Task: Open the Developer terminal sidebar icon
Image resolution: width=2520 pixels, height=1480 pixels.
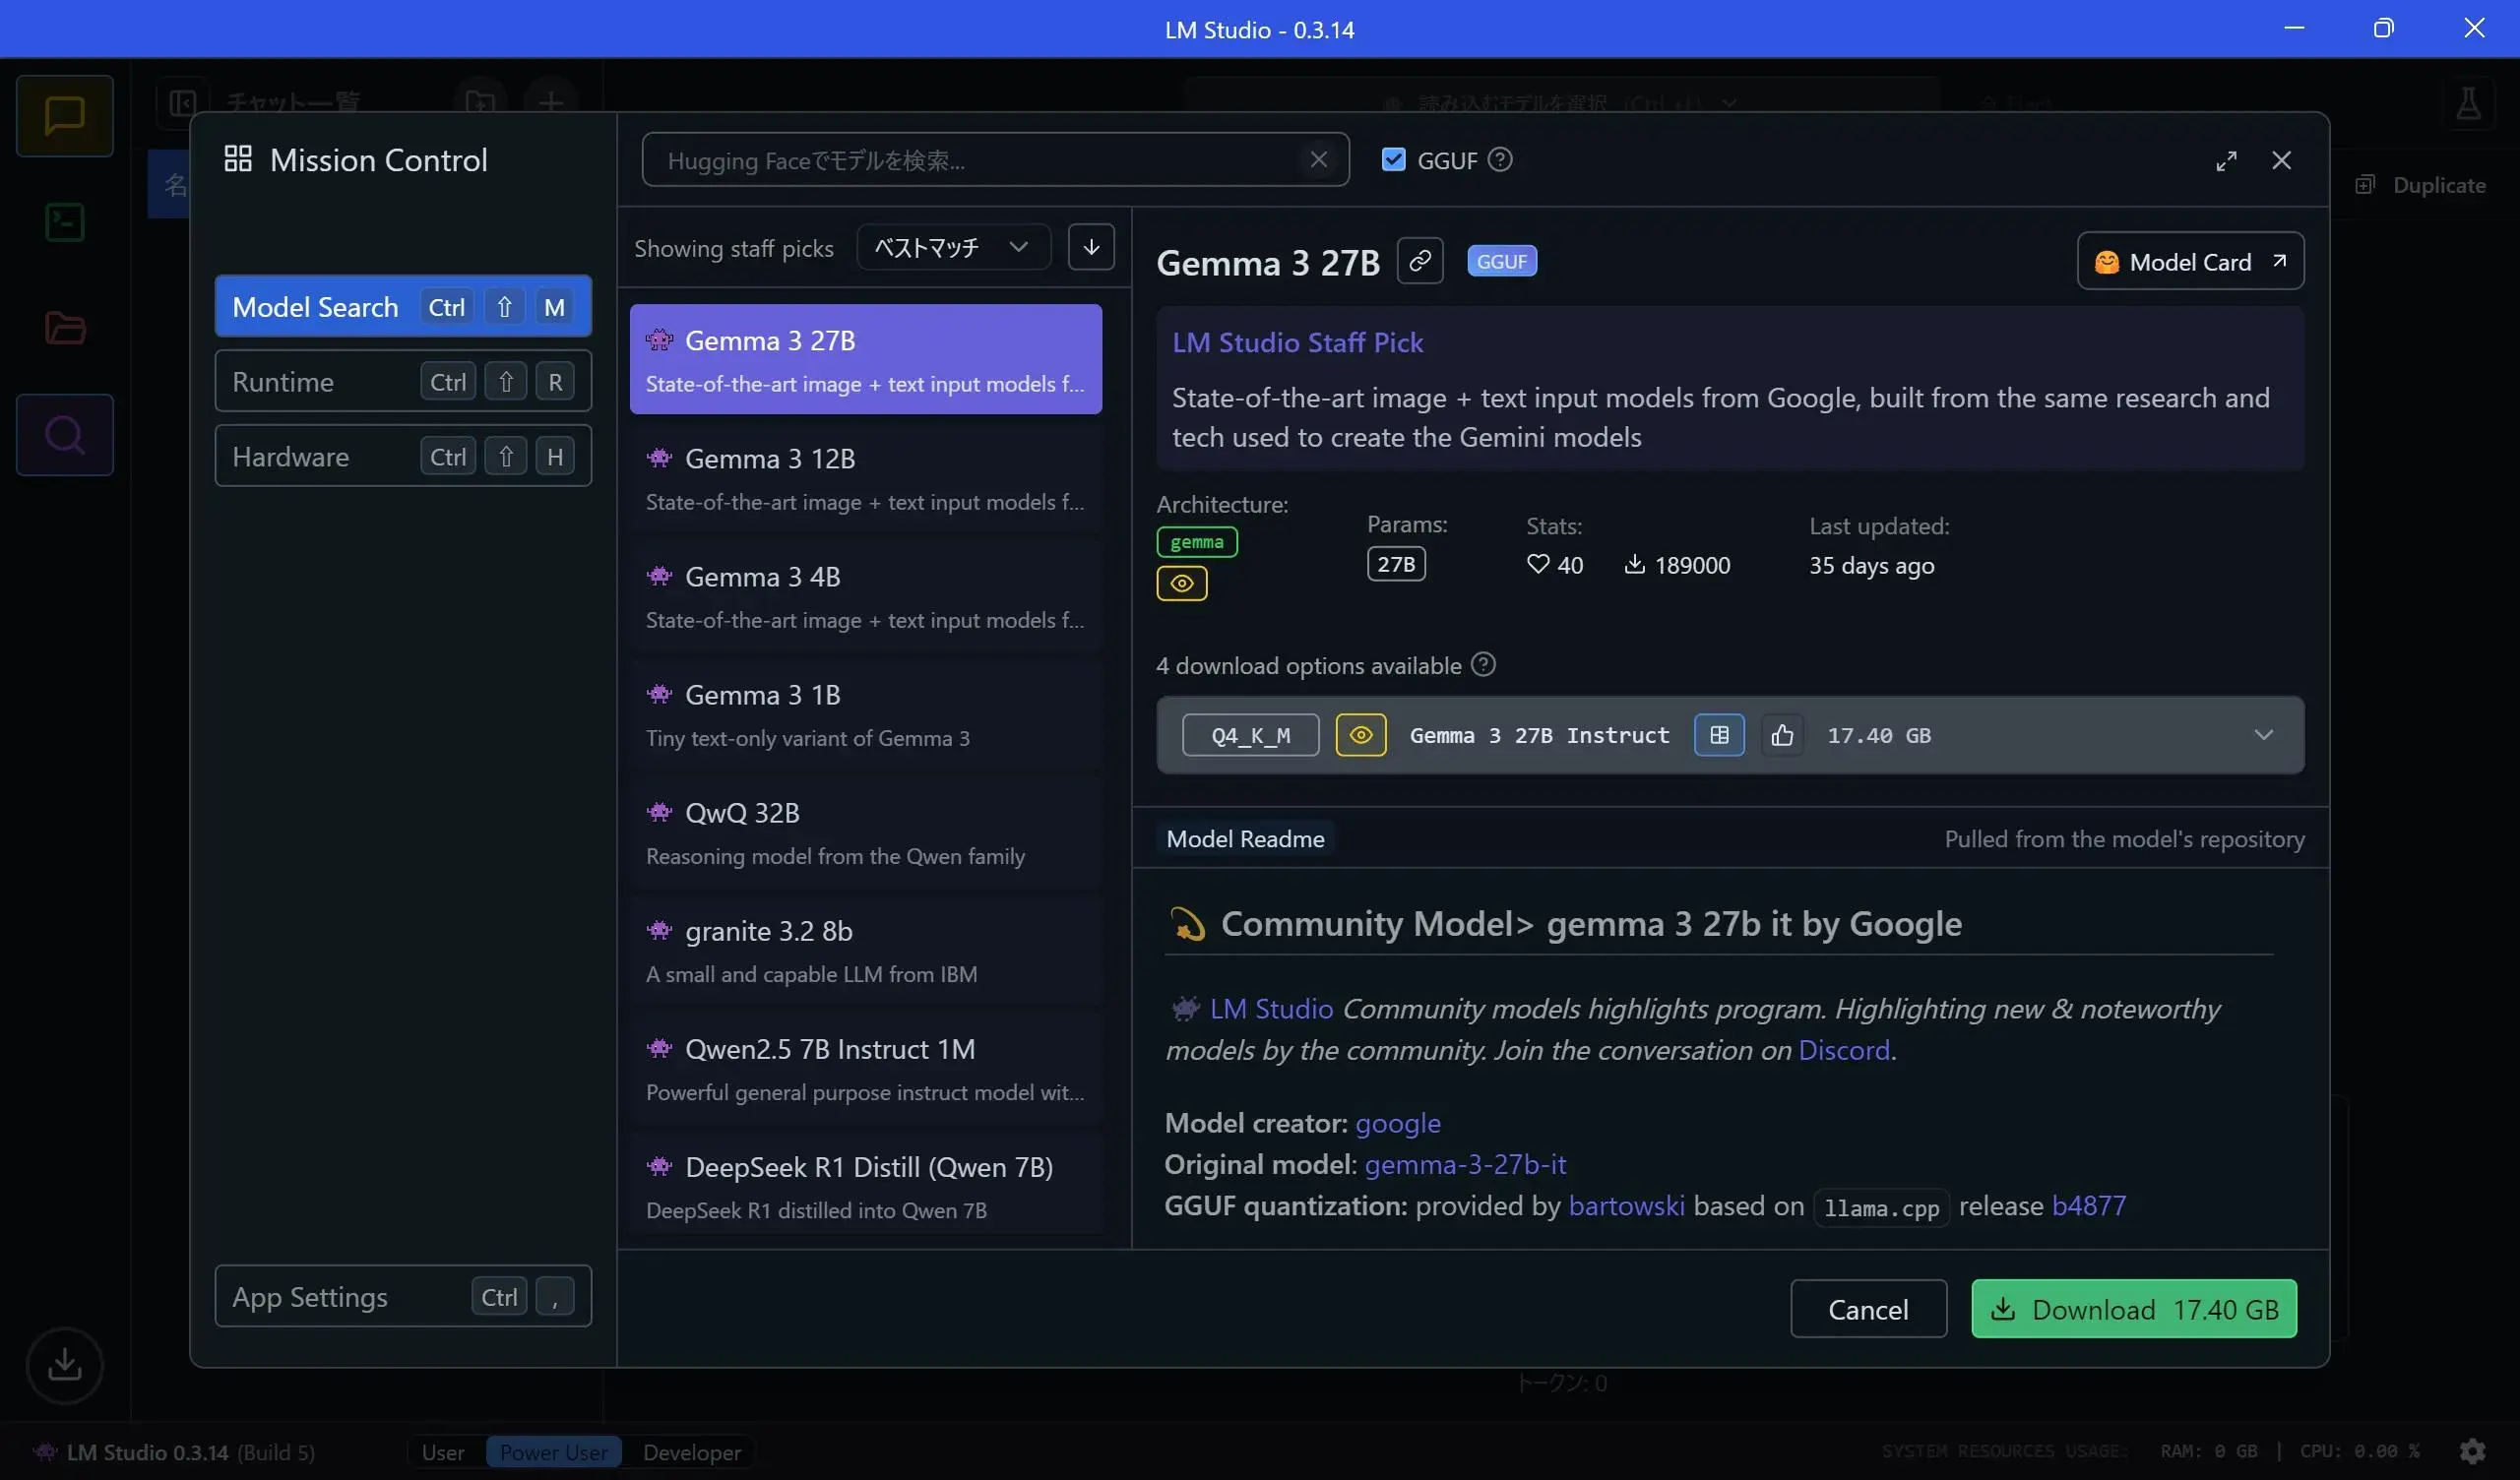Action: (x=65, y=222)
